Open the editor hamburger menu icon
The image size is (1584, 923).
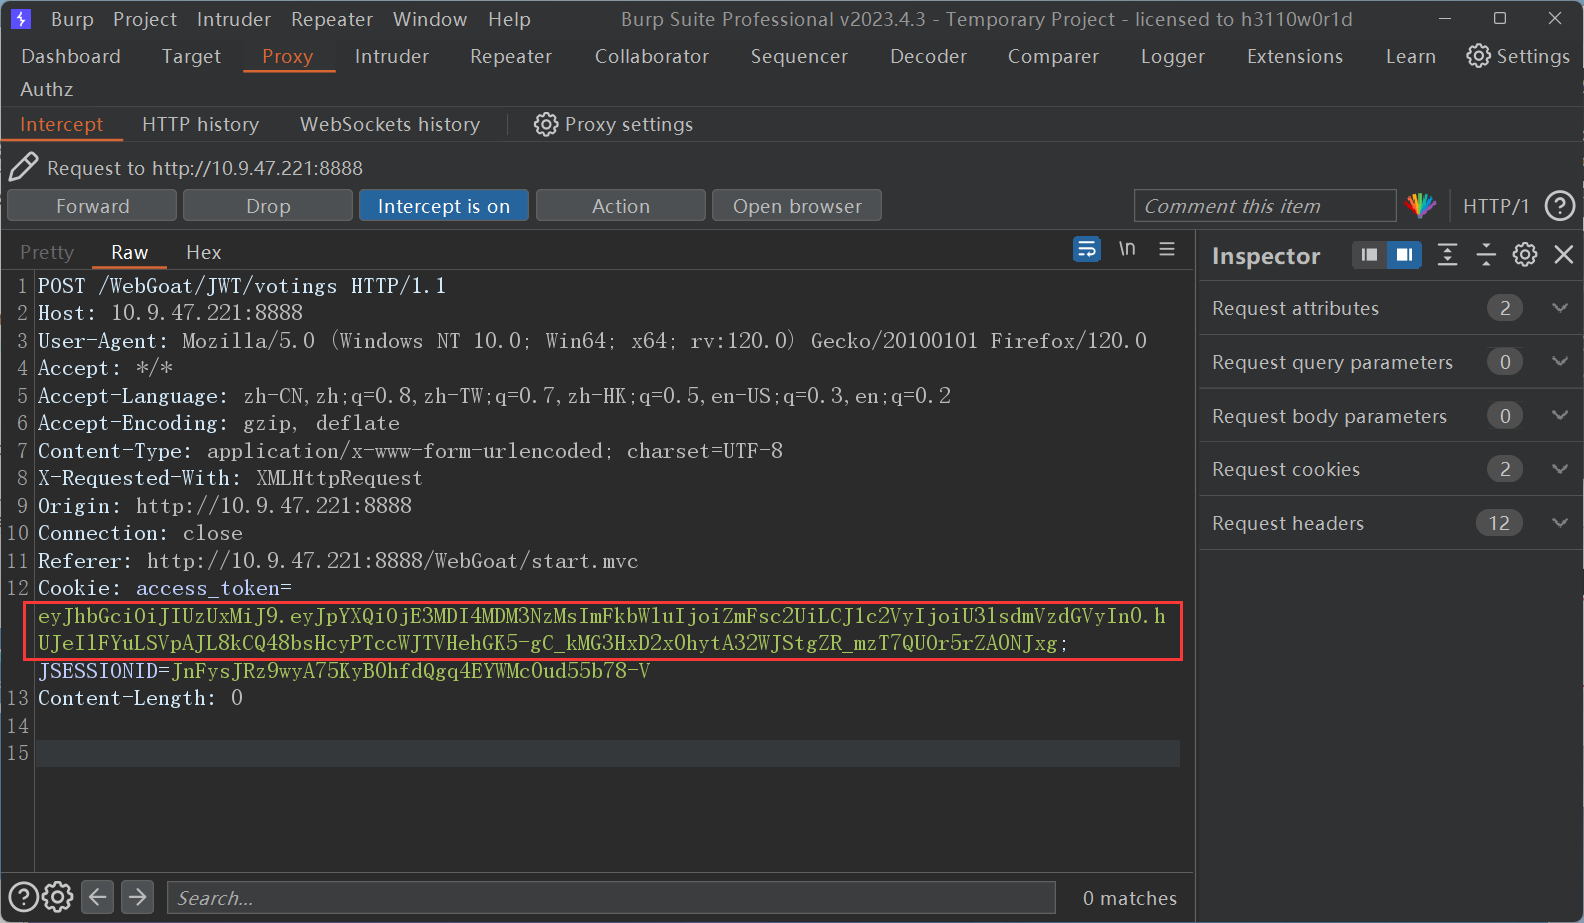[1167, 249]
